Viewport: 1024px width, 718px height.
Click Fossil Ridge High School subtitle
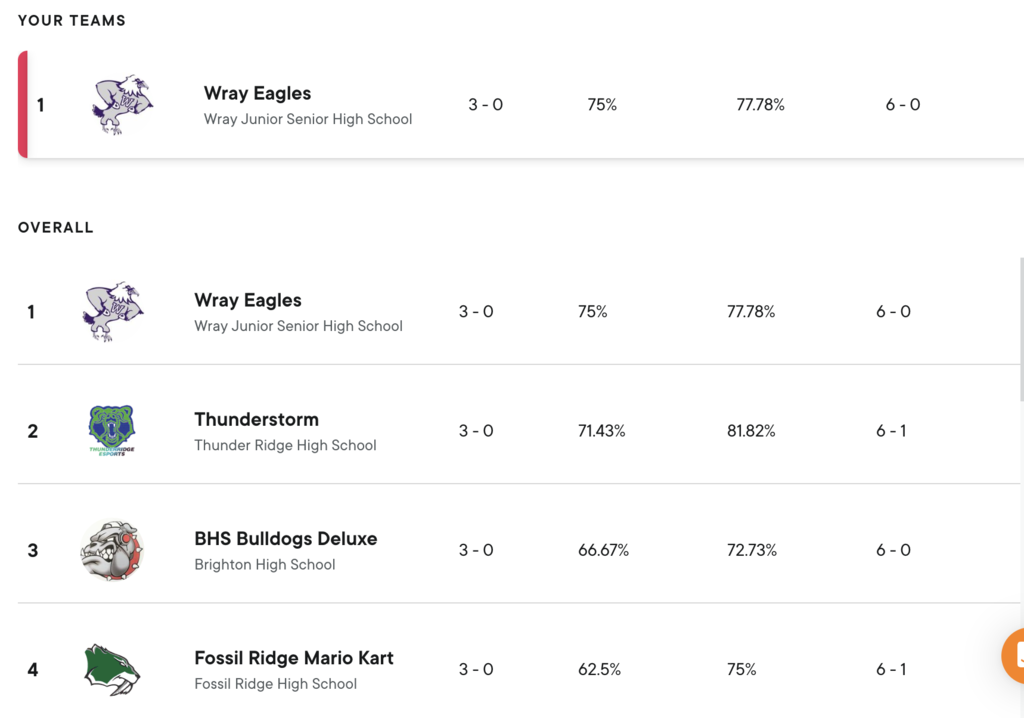[x=275, y=684]
